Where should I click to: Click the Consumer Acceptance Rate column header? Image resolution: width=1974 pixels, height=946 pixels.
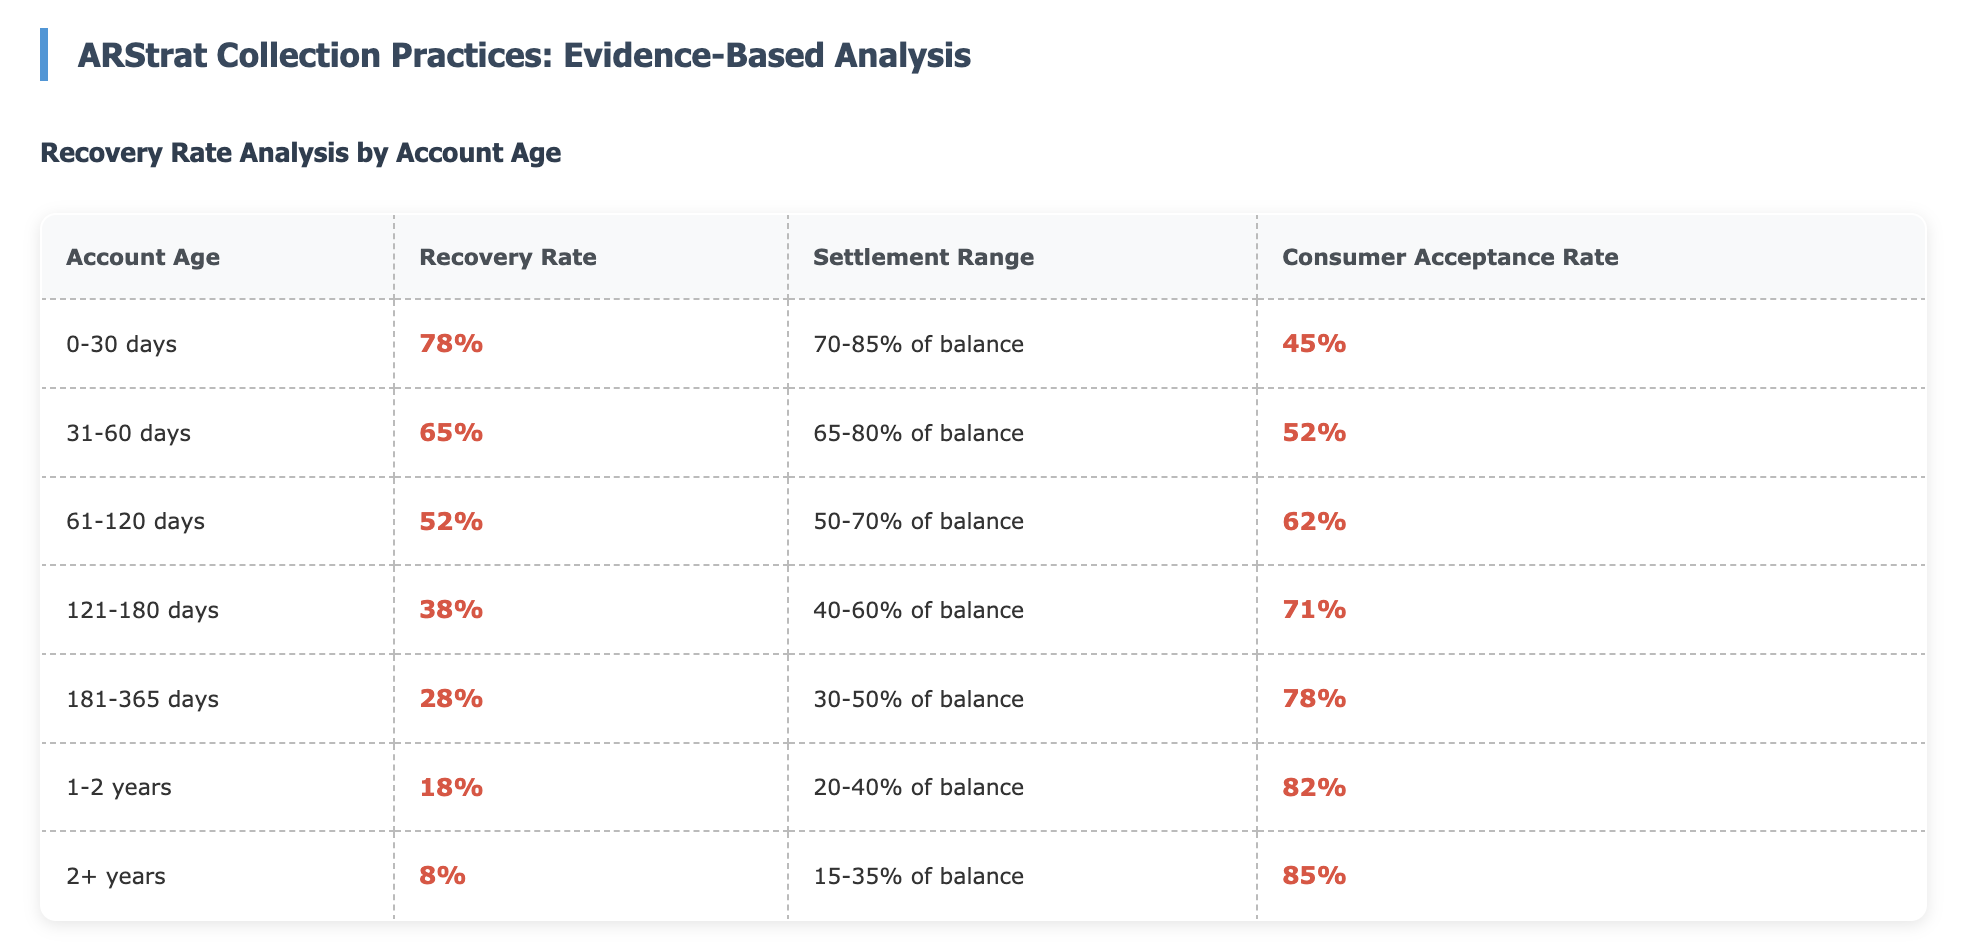coord(1450,257)
